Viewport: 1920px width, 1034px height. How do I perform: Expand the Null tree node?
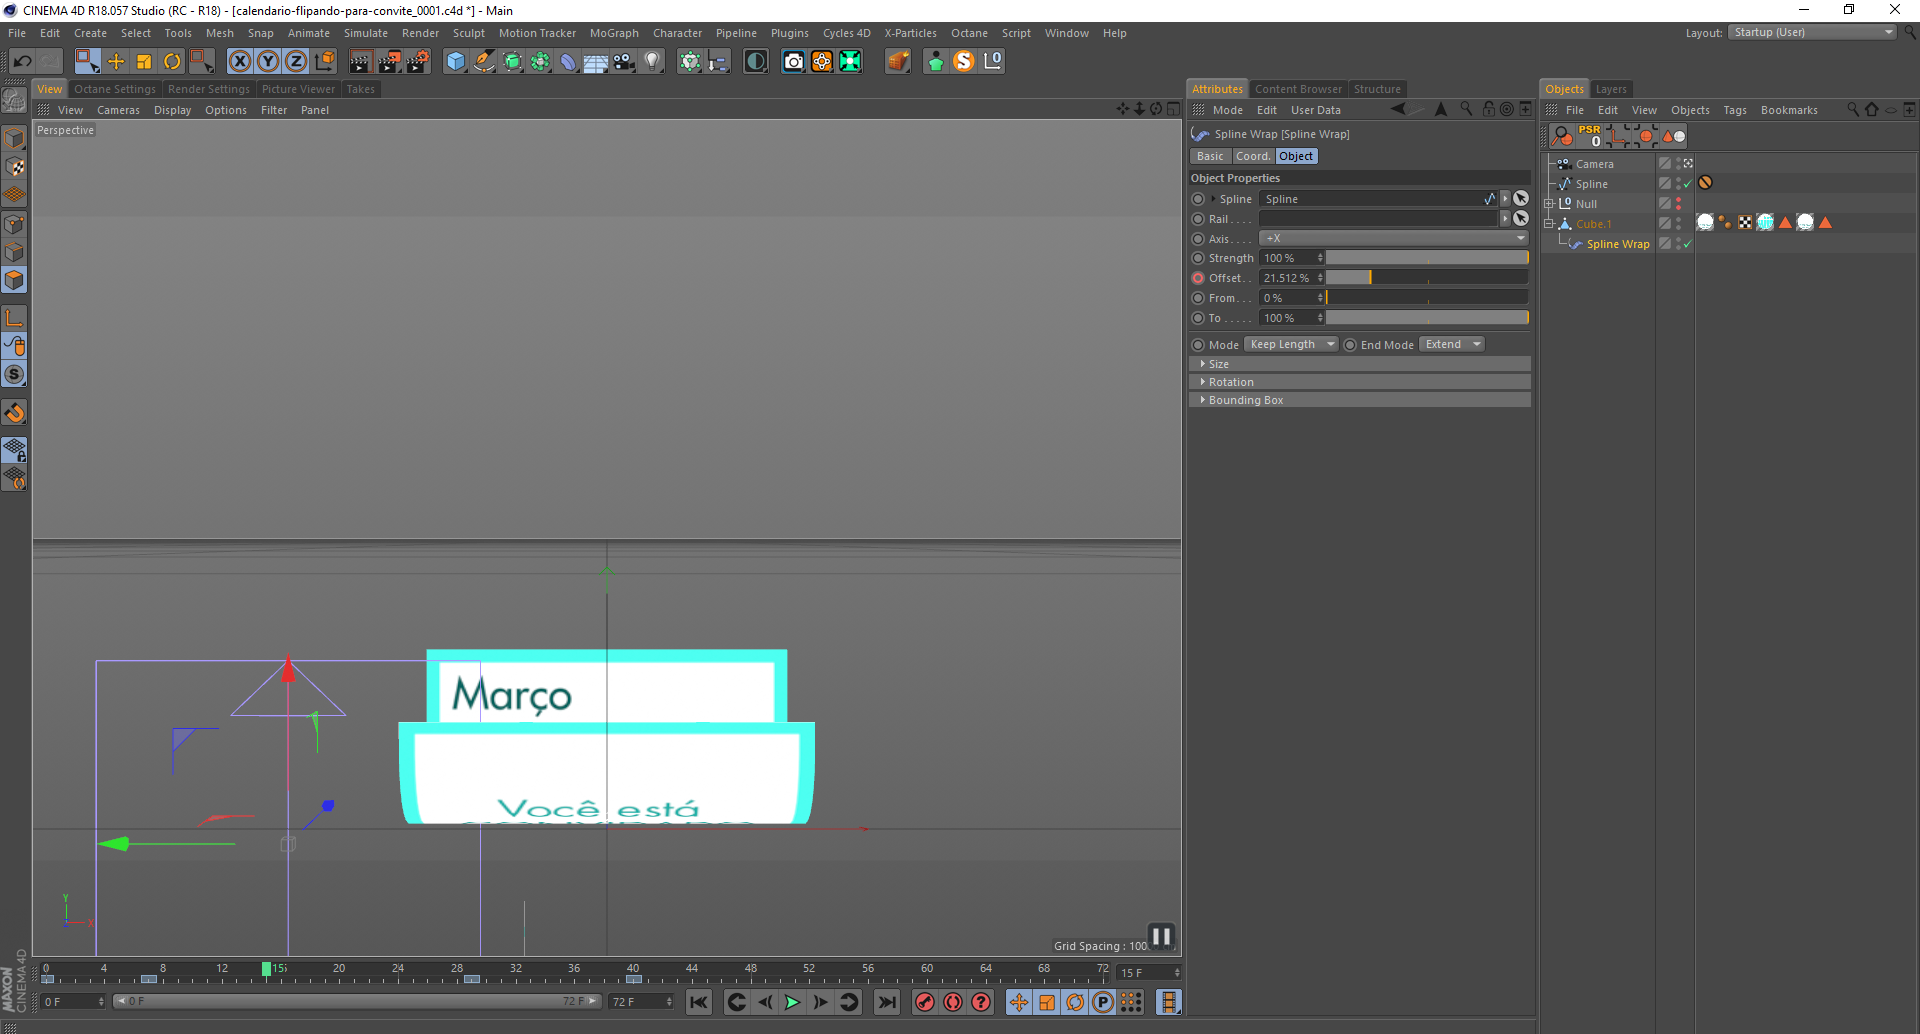(1549, 204)
